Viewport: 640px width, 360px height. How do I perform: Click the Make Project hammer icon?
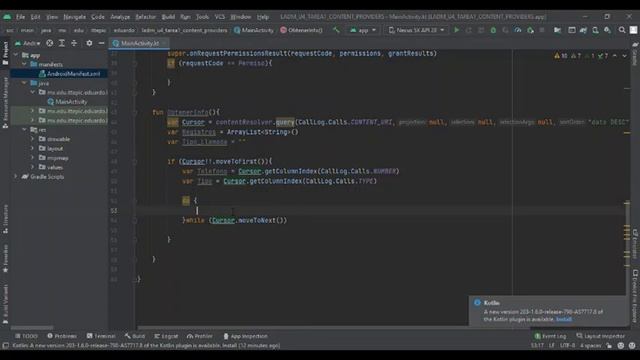[x=336, y=30]
